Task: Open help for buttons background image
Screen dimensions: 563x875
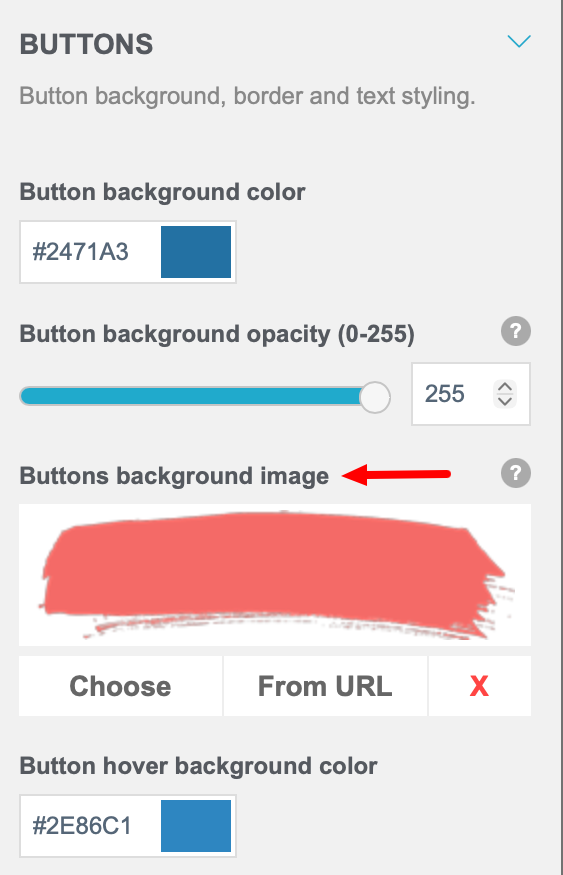Action: [x=516, y=474]
